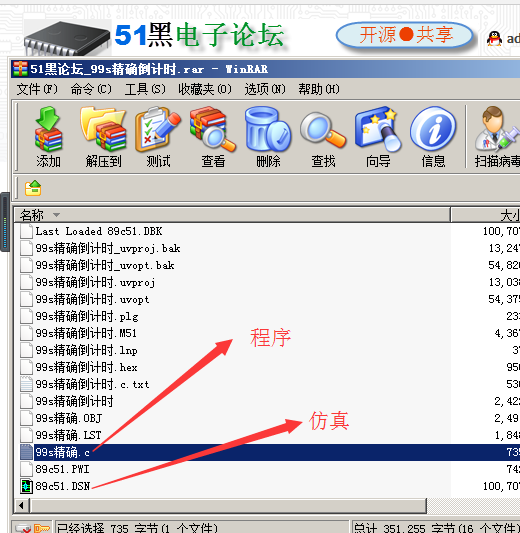Screen dimensions: 520x533
Task: Open the 命令(C) menu
Action: [x=91, y=89]
